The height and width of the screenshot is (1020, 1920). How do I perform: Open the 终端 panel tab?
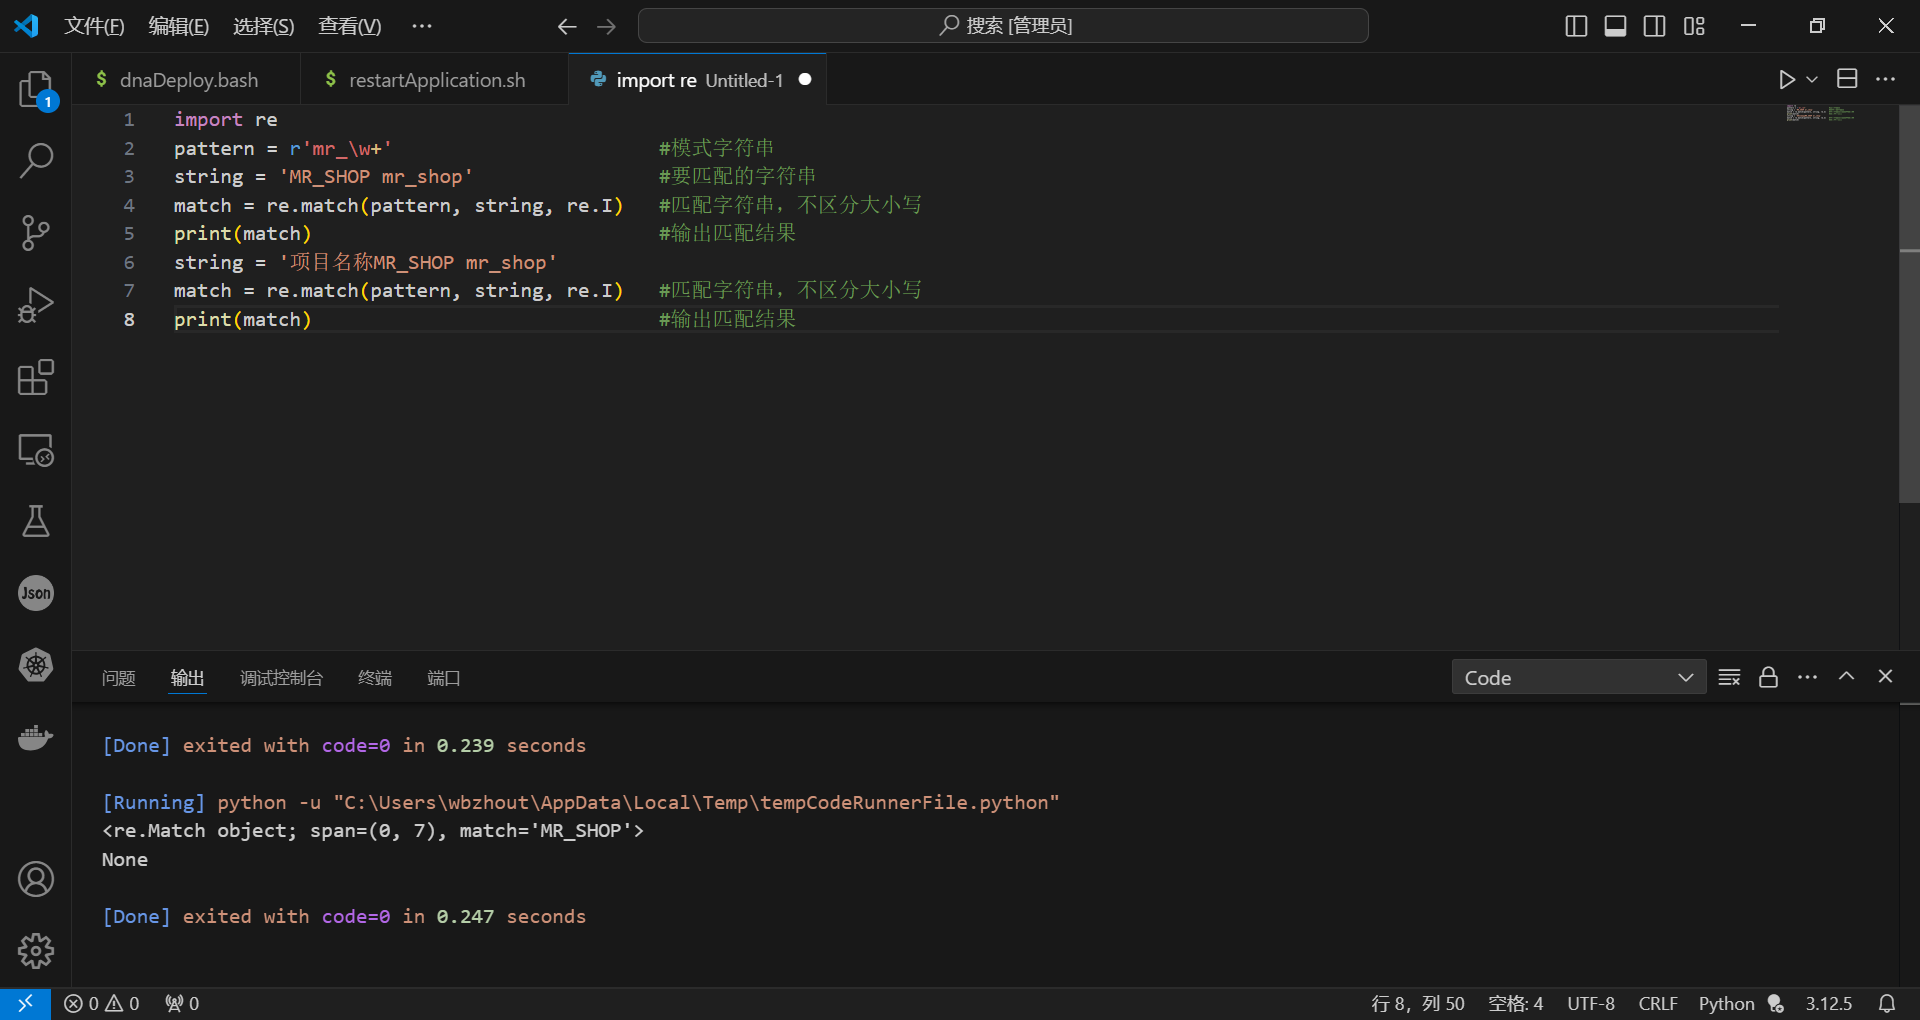pos(375,678)
